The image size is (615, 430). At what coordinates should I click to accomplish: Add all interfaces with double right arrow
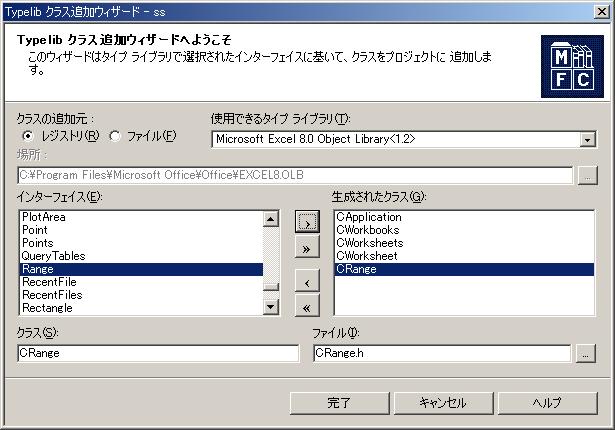coord(307,248)
